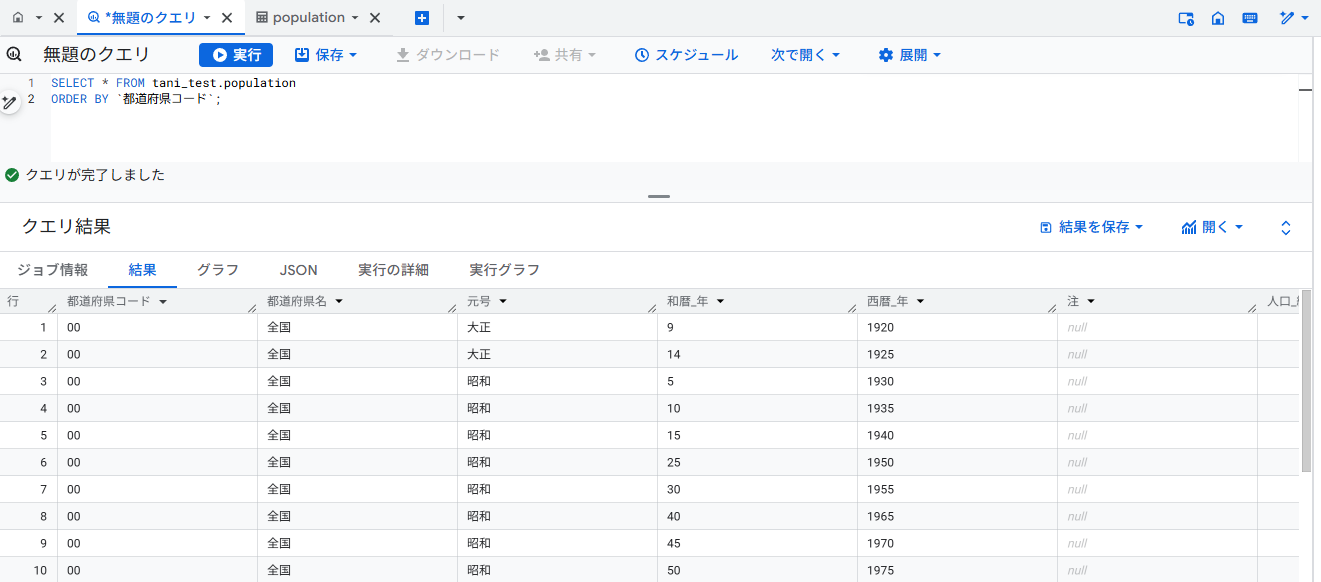Image resolution: width=1321 pixels, height=582 pixels.
Task: Open the 次で開く menu
Action: point(805,55)
